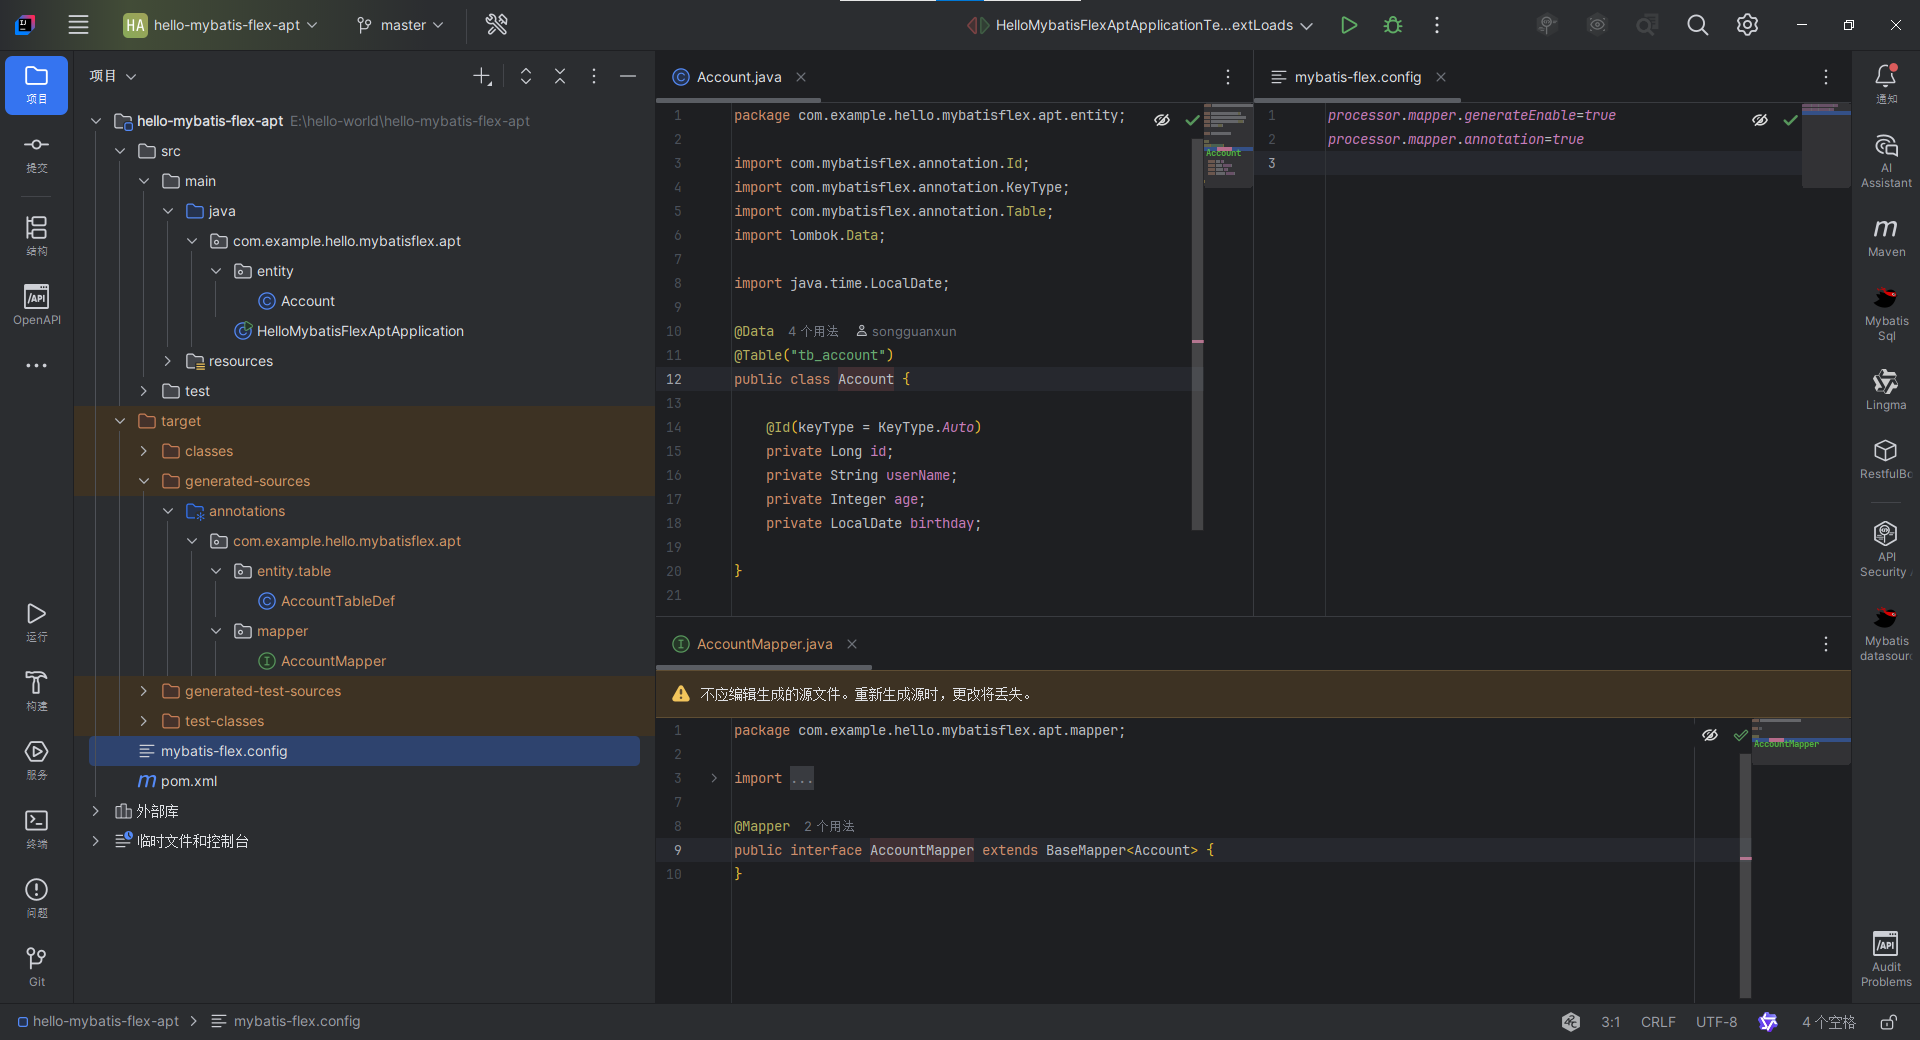This screenshot has height=1040, width=1920.
Task: Start the debugger
Action: pyautogui.click(x=1393, y=25)
